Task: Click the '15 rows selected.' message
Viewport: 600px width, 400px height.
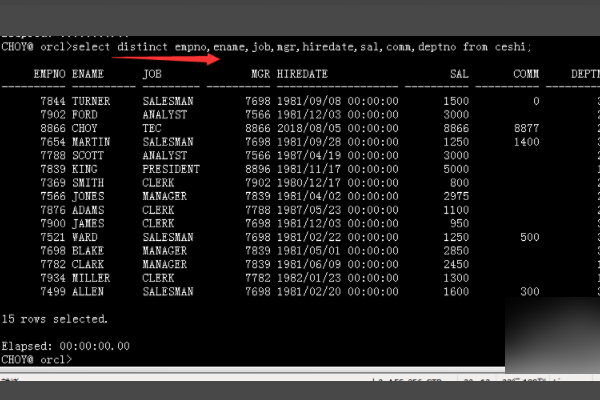Action: coord(54,318)
